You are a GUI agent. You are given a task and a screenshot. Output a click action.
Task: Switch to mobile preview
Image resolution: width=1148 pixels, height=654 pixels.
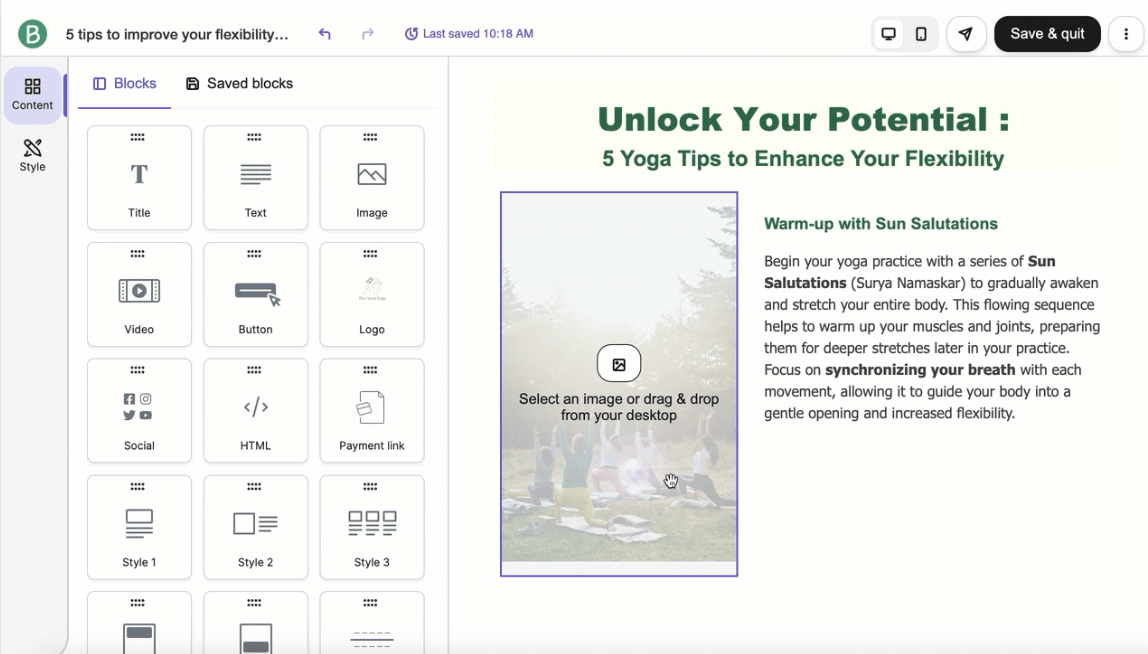click(x=921, y=34)
